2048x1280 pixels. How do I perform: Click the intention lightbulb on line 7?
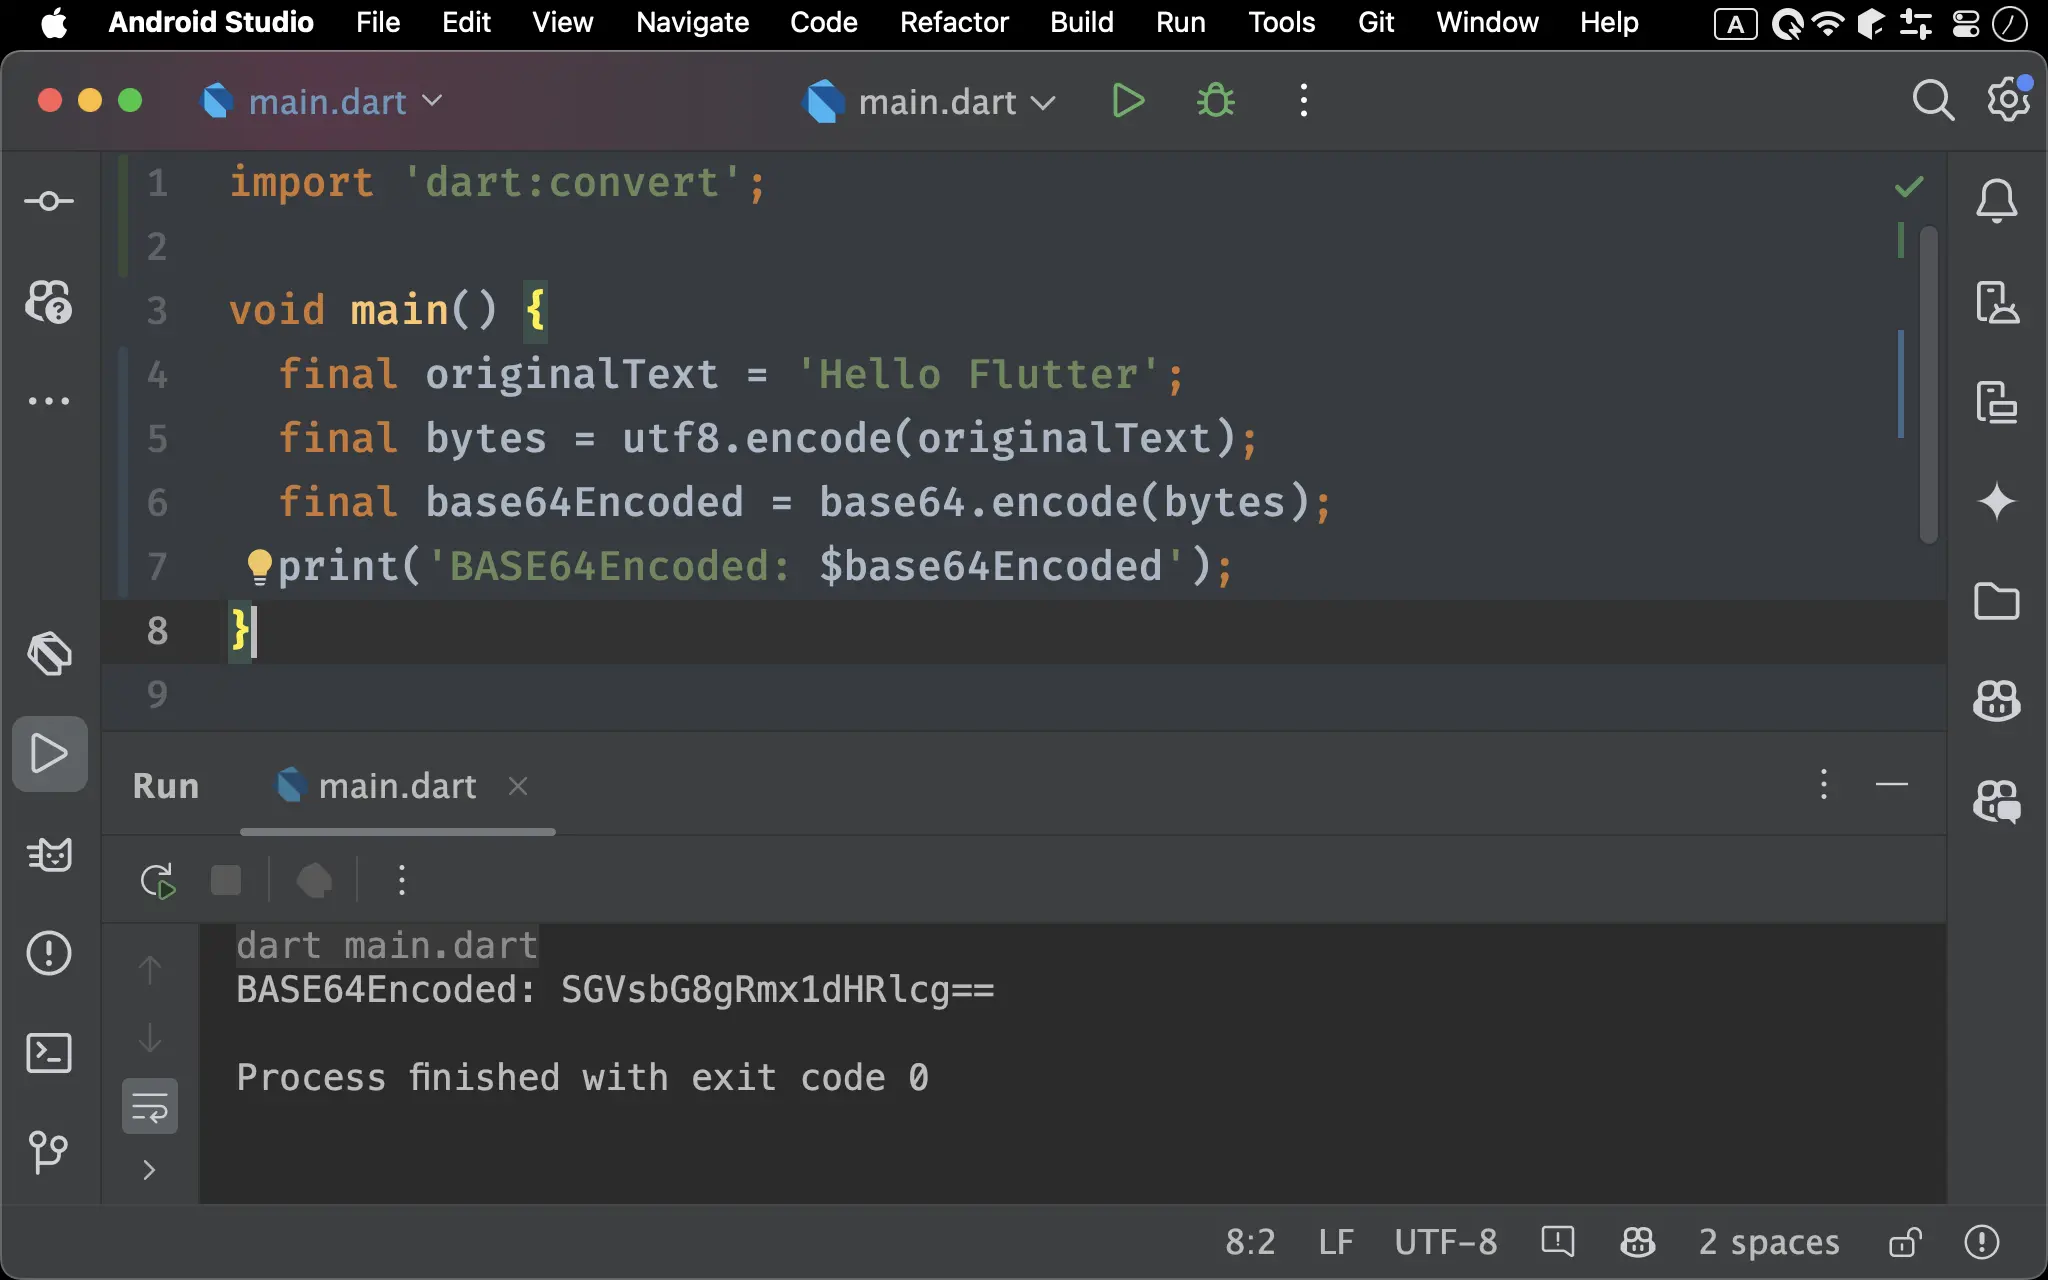click(259, 567)
